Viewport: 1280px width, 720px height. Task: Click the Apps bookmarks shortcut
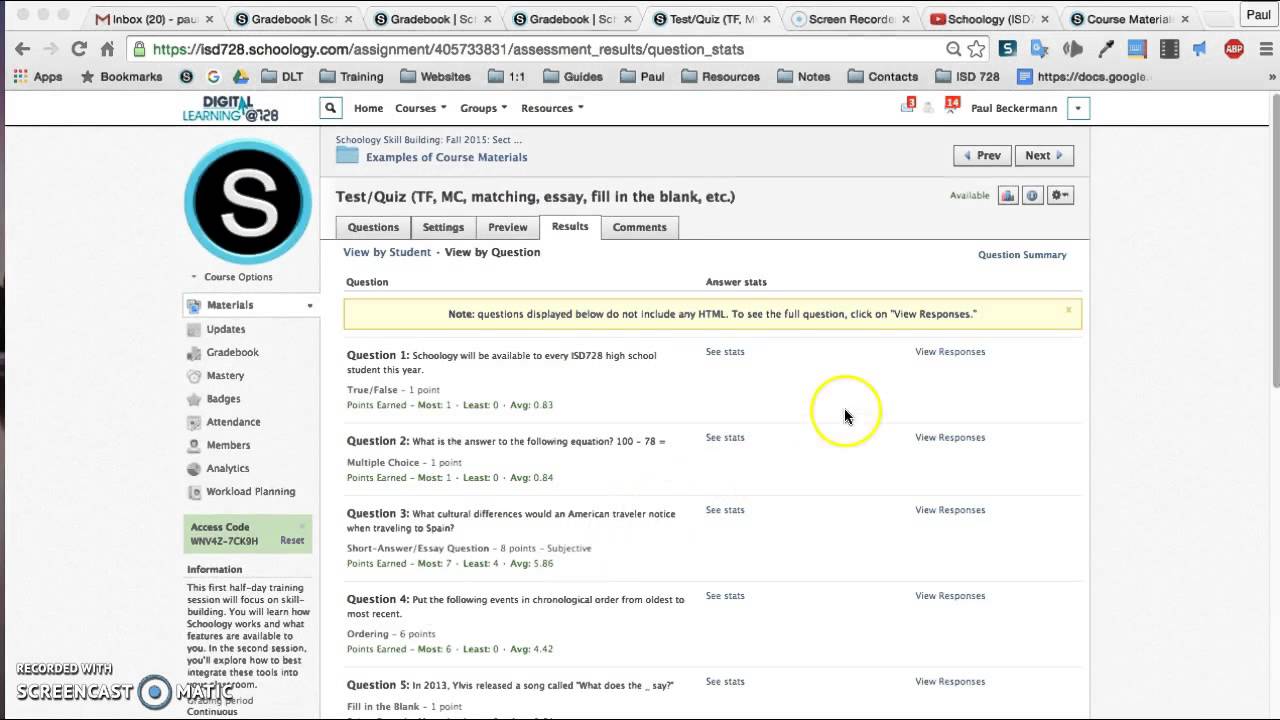coord(39,77)
